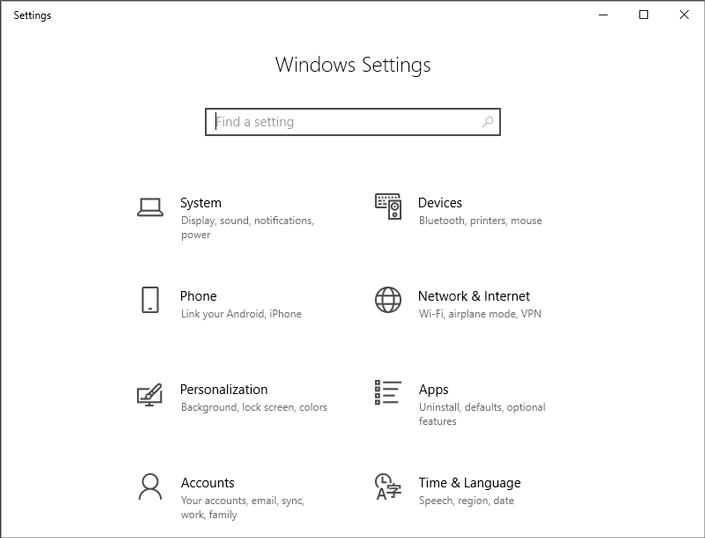Open the Apps heading

coord(433,390)
